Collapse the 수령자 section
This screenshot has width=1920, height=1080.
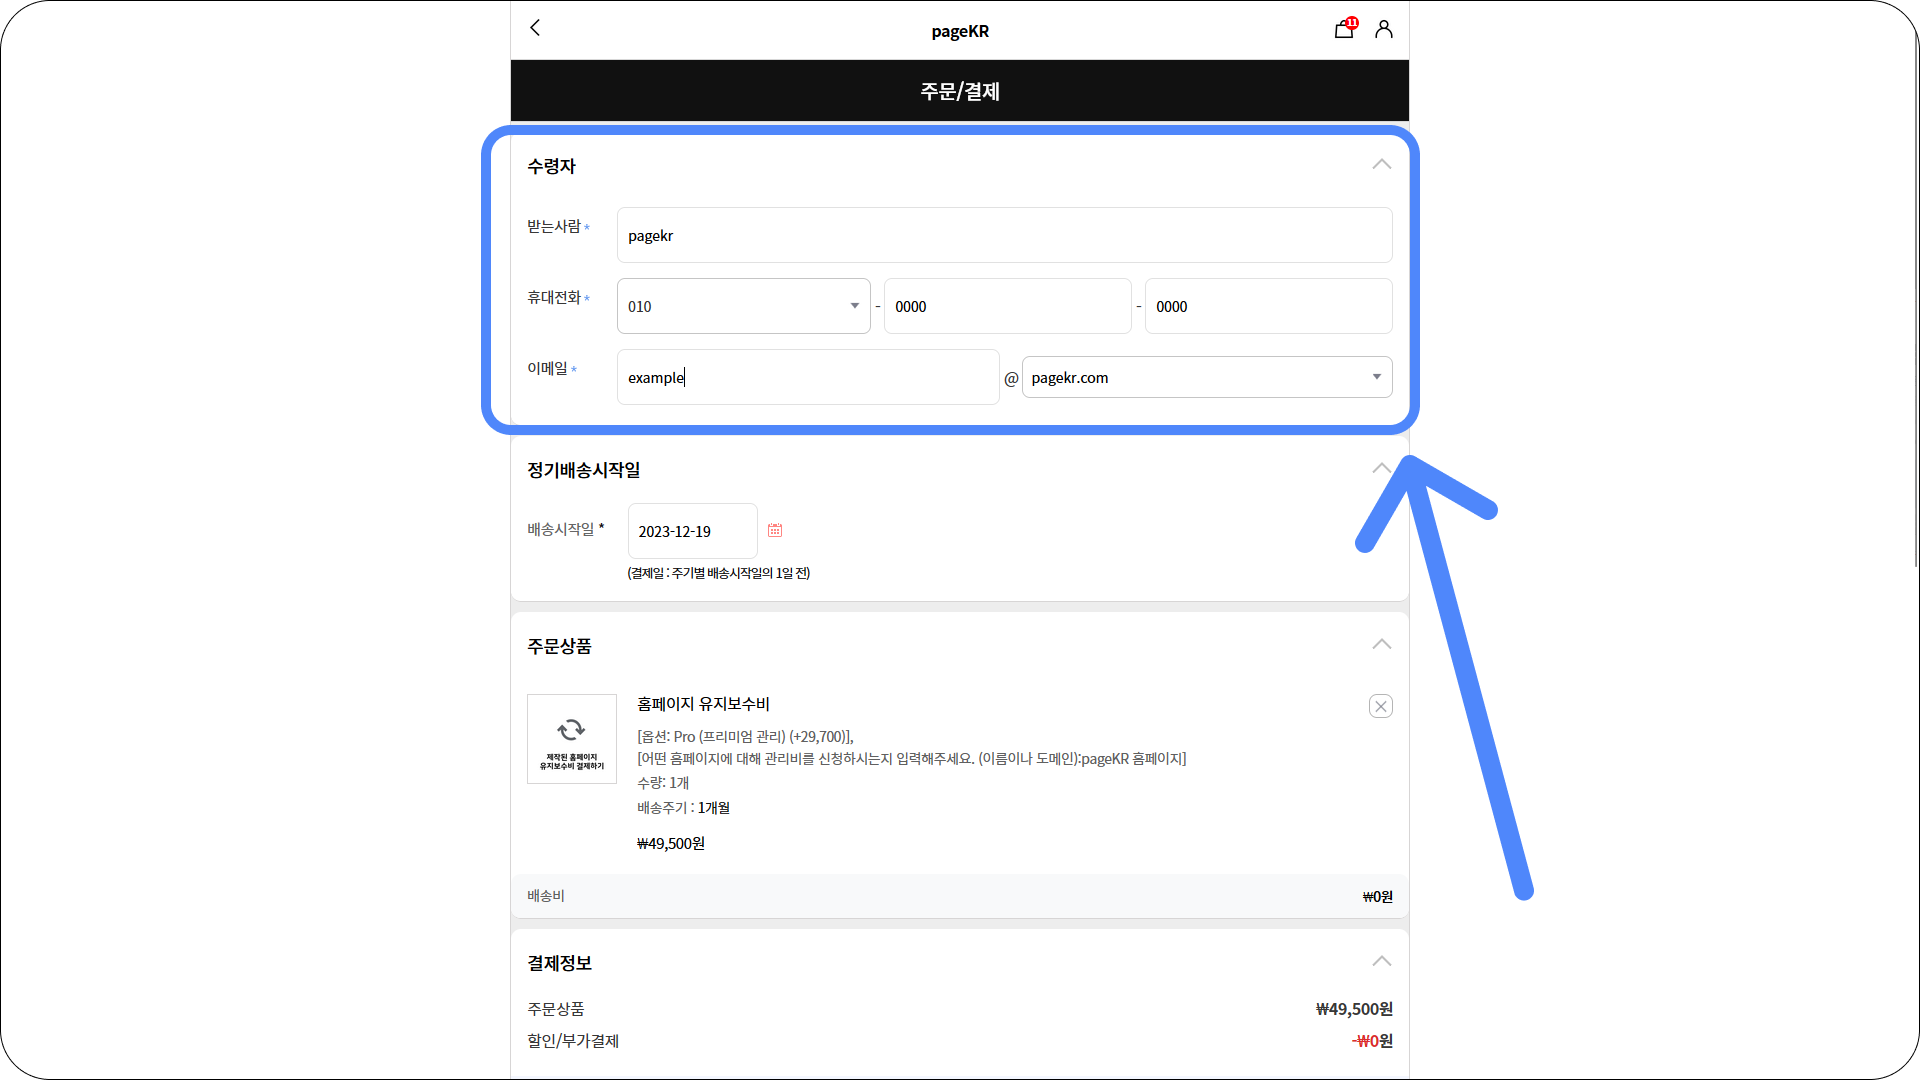(1381, 165)
